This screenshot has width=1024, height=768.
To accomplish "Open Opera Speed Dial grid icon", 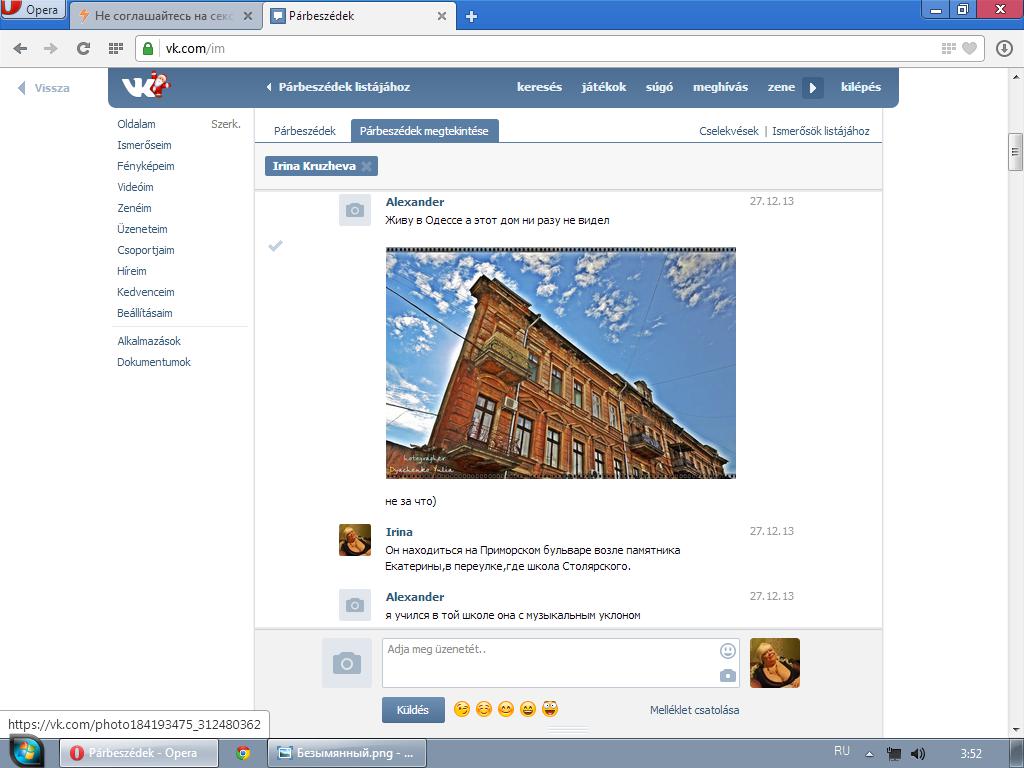I will (116, 48).
